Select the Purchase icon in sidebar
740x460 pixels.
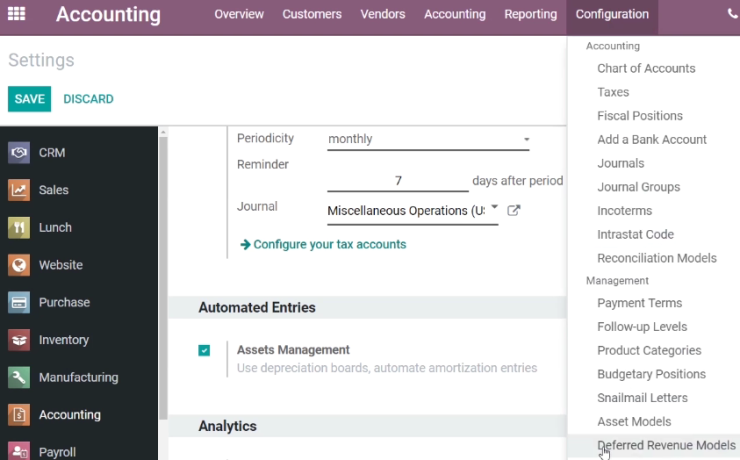[19, 302]
